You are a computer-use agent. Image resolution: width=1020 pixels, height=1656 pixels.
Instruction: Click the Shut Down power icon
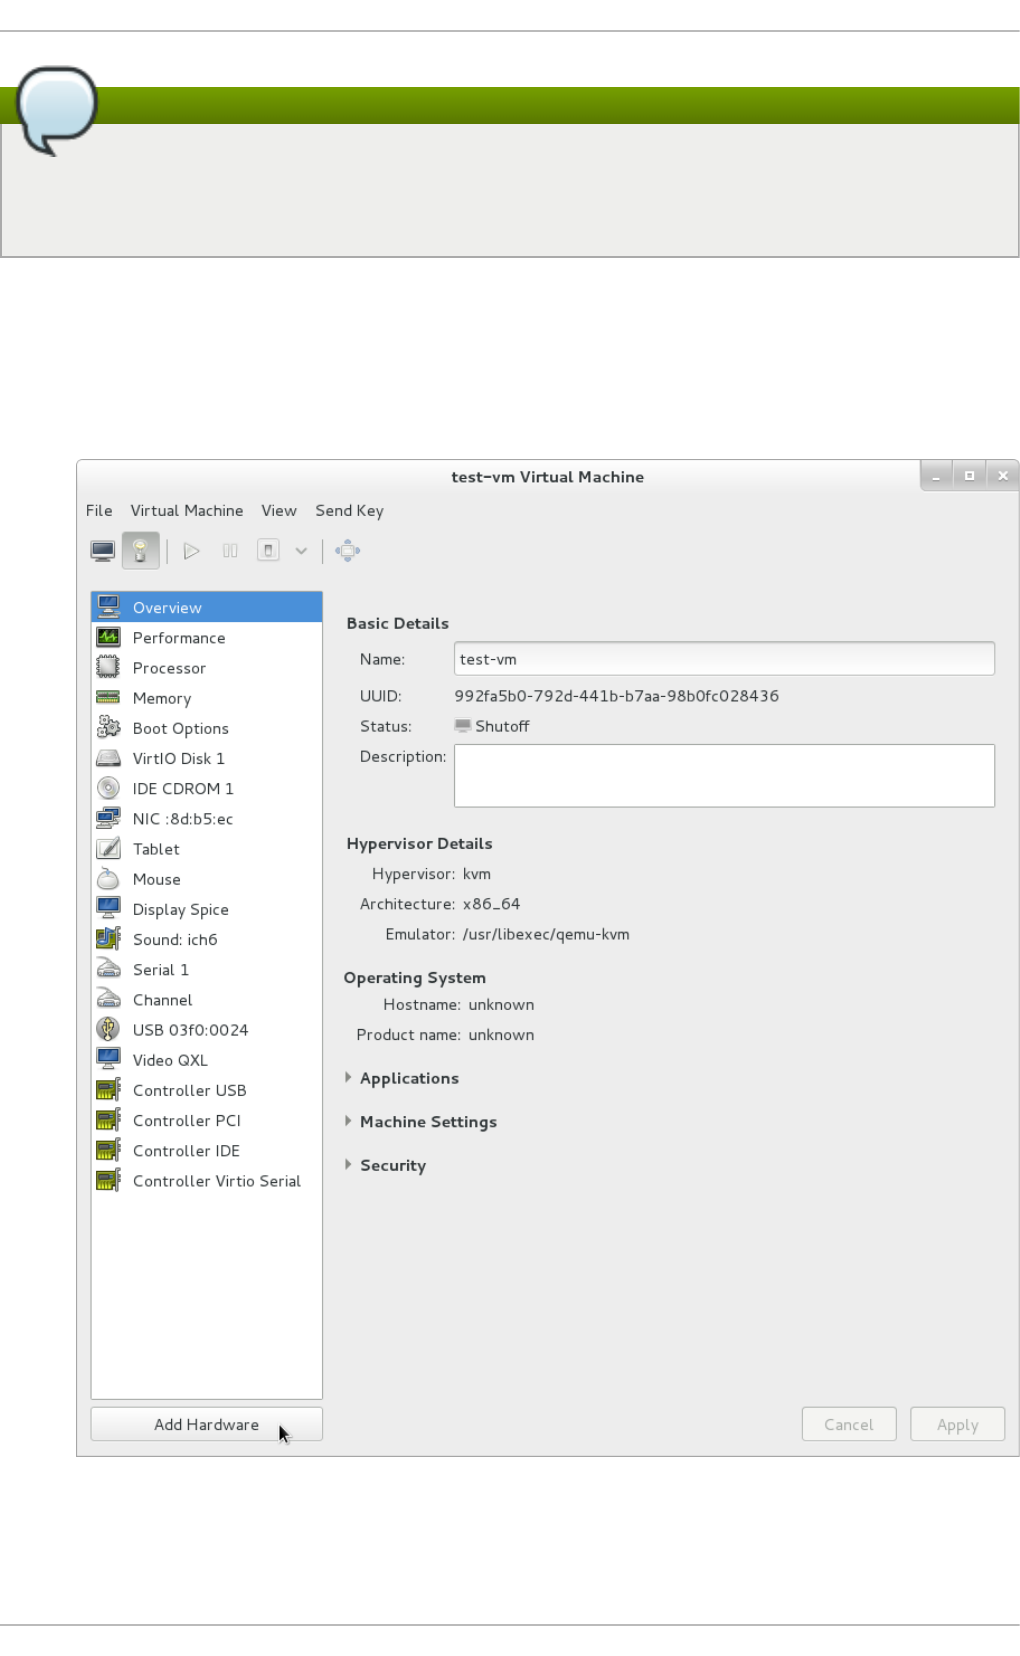pos(268,550)
